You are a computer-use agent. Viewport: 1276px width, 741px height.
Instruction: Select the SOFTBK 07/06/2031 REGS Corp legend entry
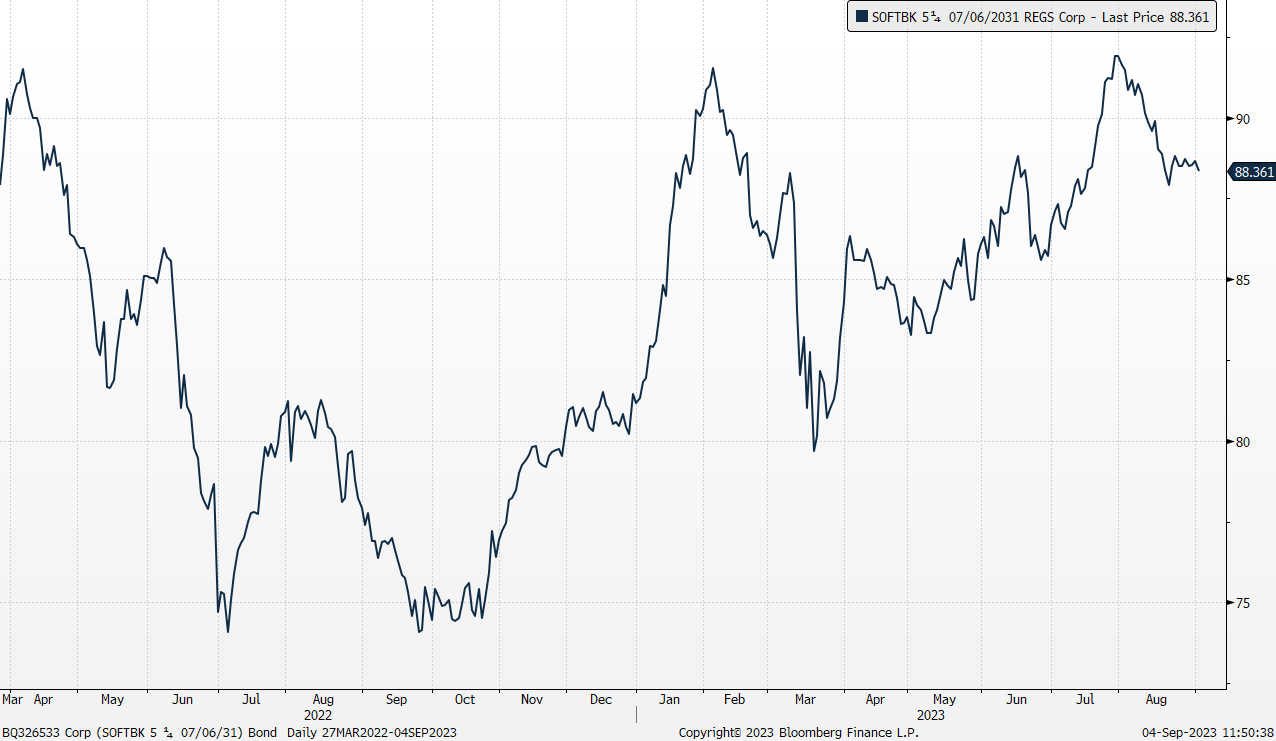(1031, 17)
